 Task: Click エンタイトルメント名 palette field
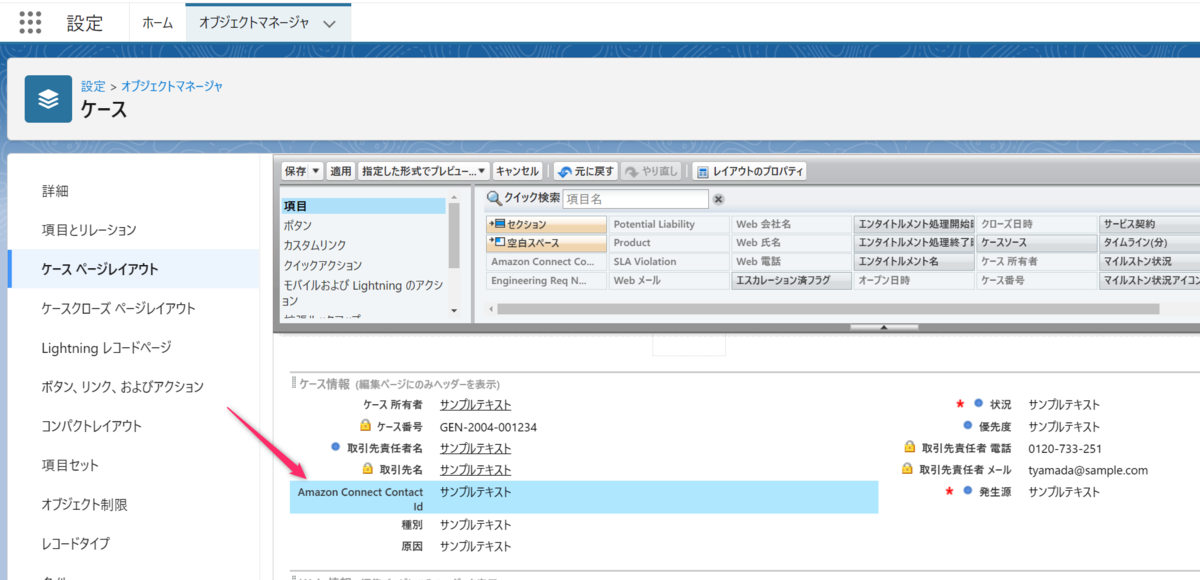(x=914, y=262)
